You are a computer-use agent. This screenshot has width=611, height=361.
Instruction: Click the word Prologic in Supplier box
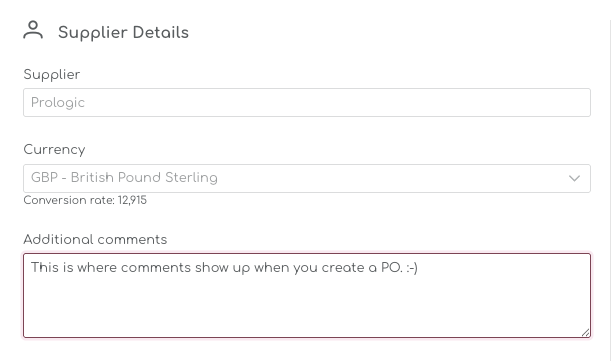coord(58,103)
